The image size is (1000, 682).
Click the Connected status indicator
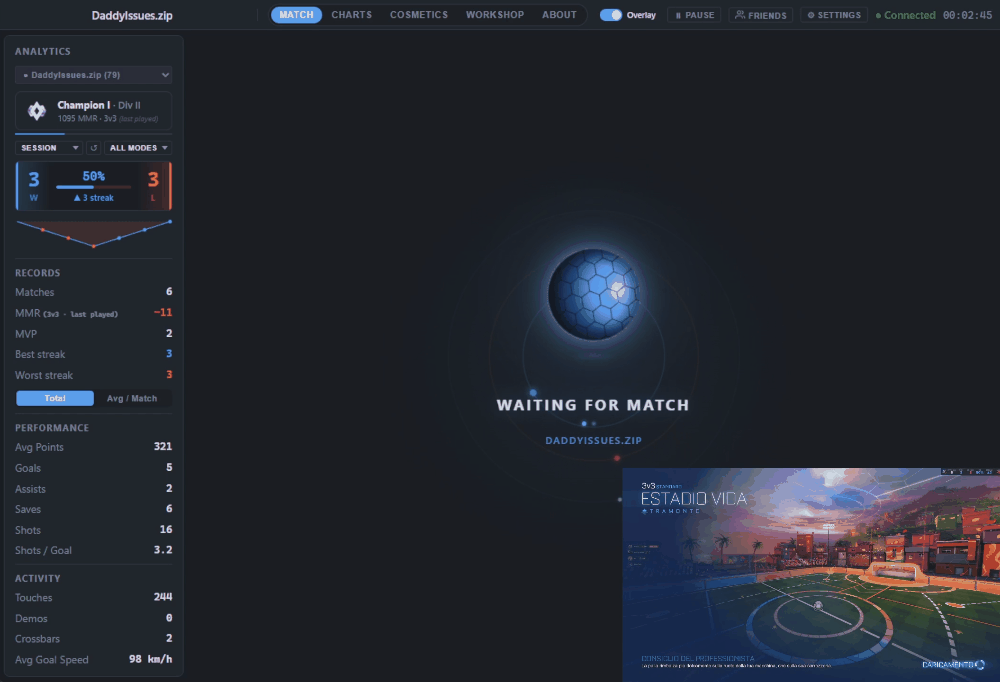[x=905, y=15]
